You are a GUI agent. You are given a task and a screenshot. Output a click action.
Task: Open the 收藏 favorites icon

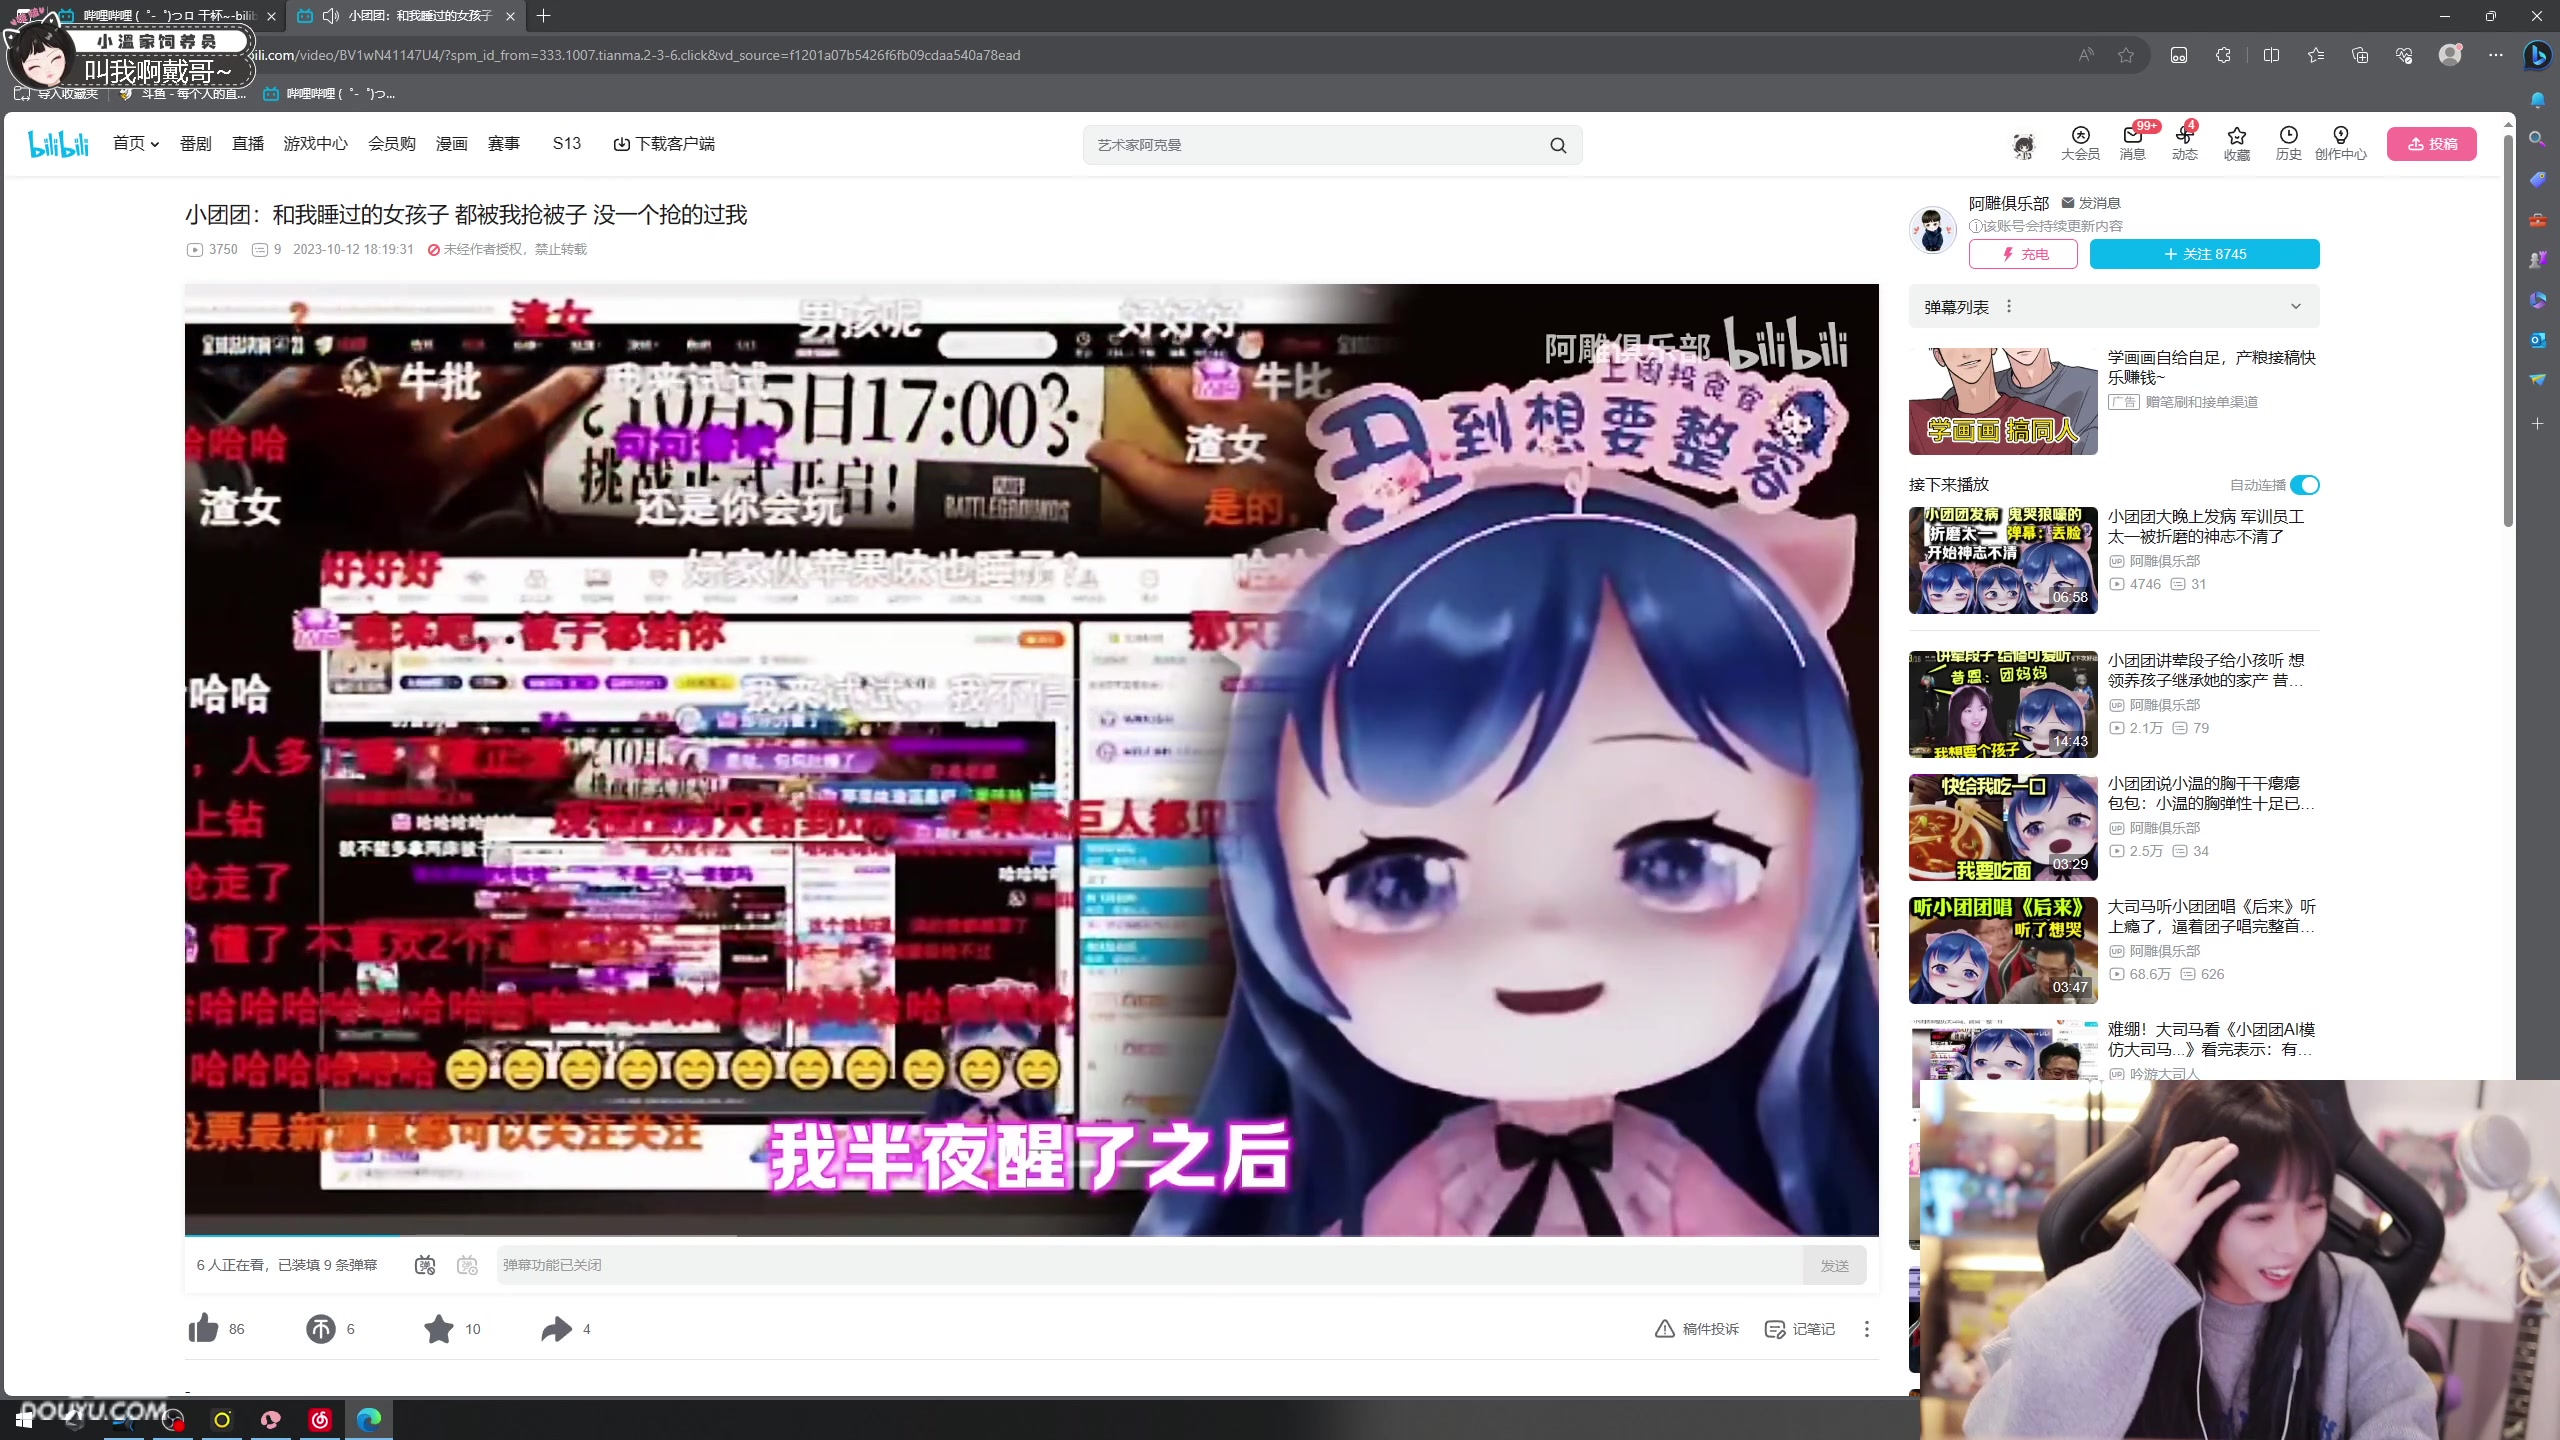coord(2237,143)
